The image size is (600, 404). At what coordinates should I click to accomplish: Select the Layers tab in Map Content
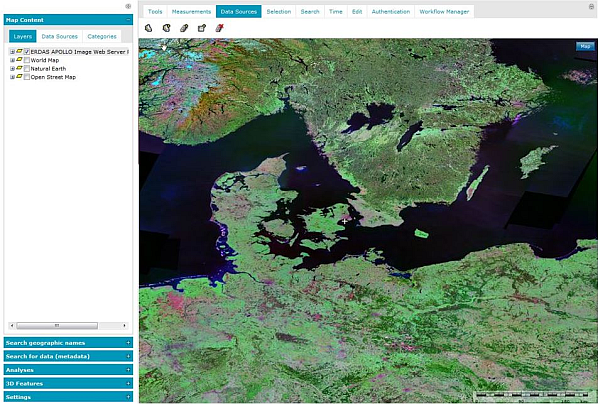[x=23, y=36]
